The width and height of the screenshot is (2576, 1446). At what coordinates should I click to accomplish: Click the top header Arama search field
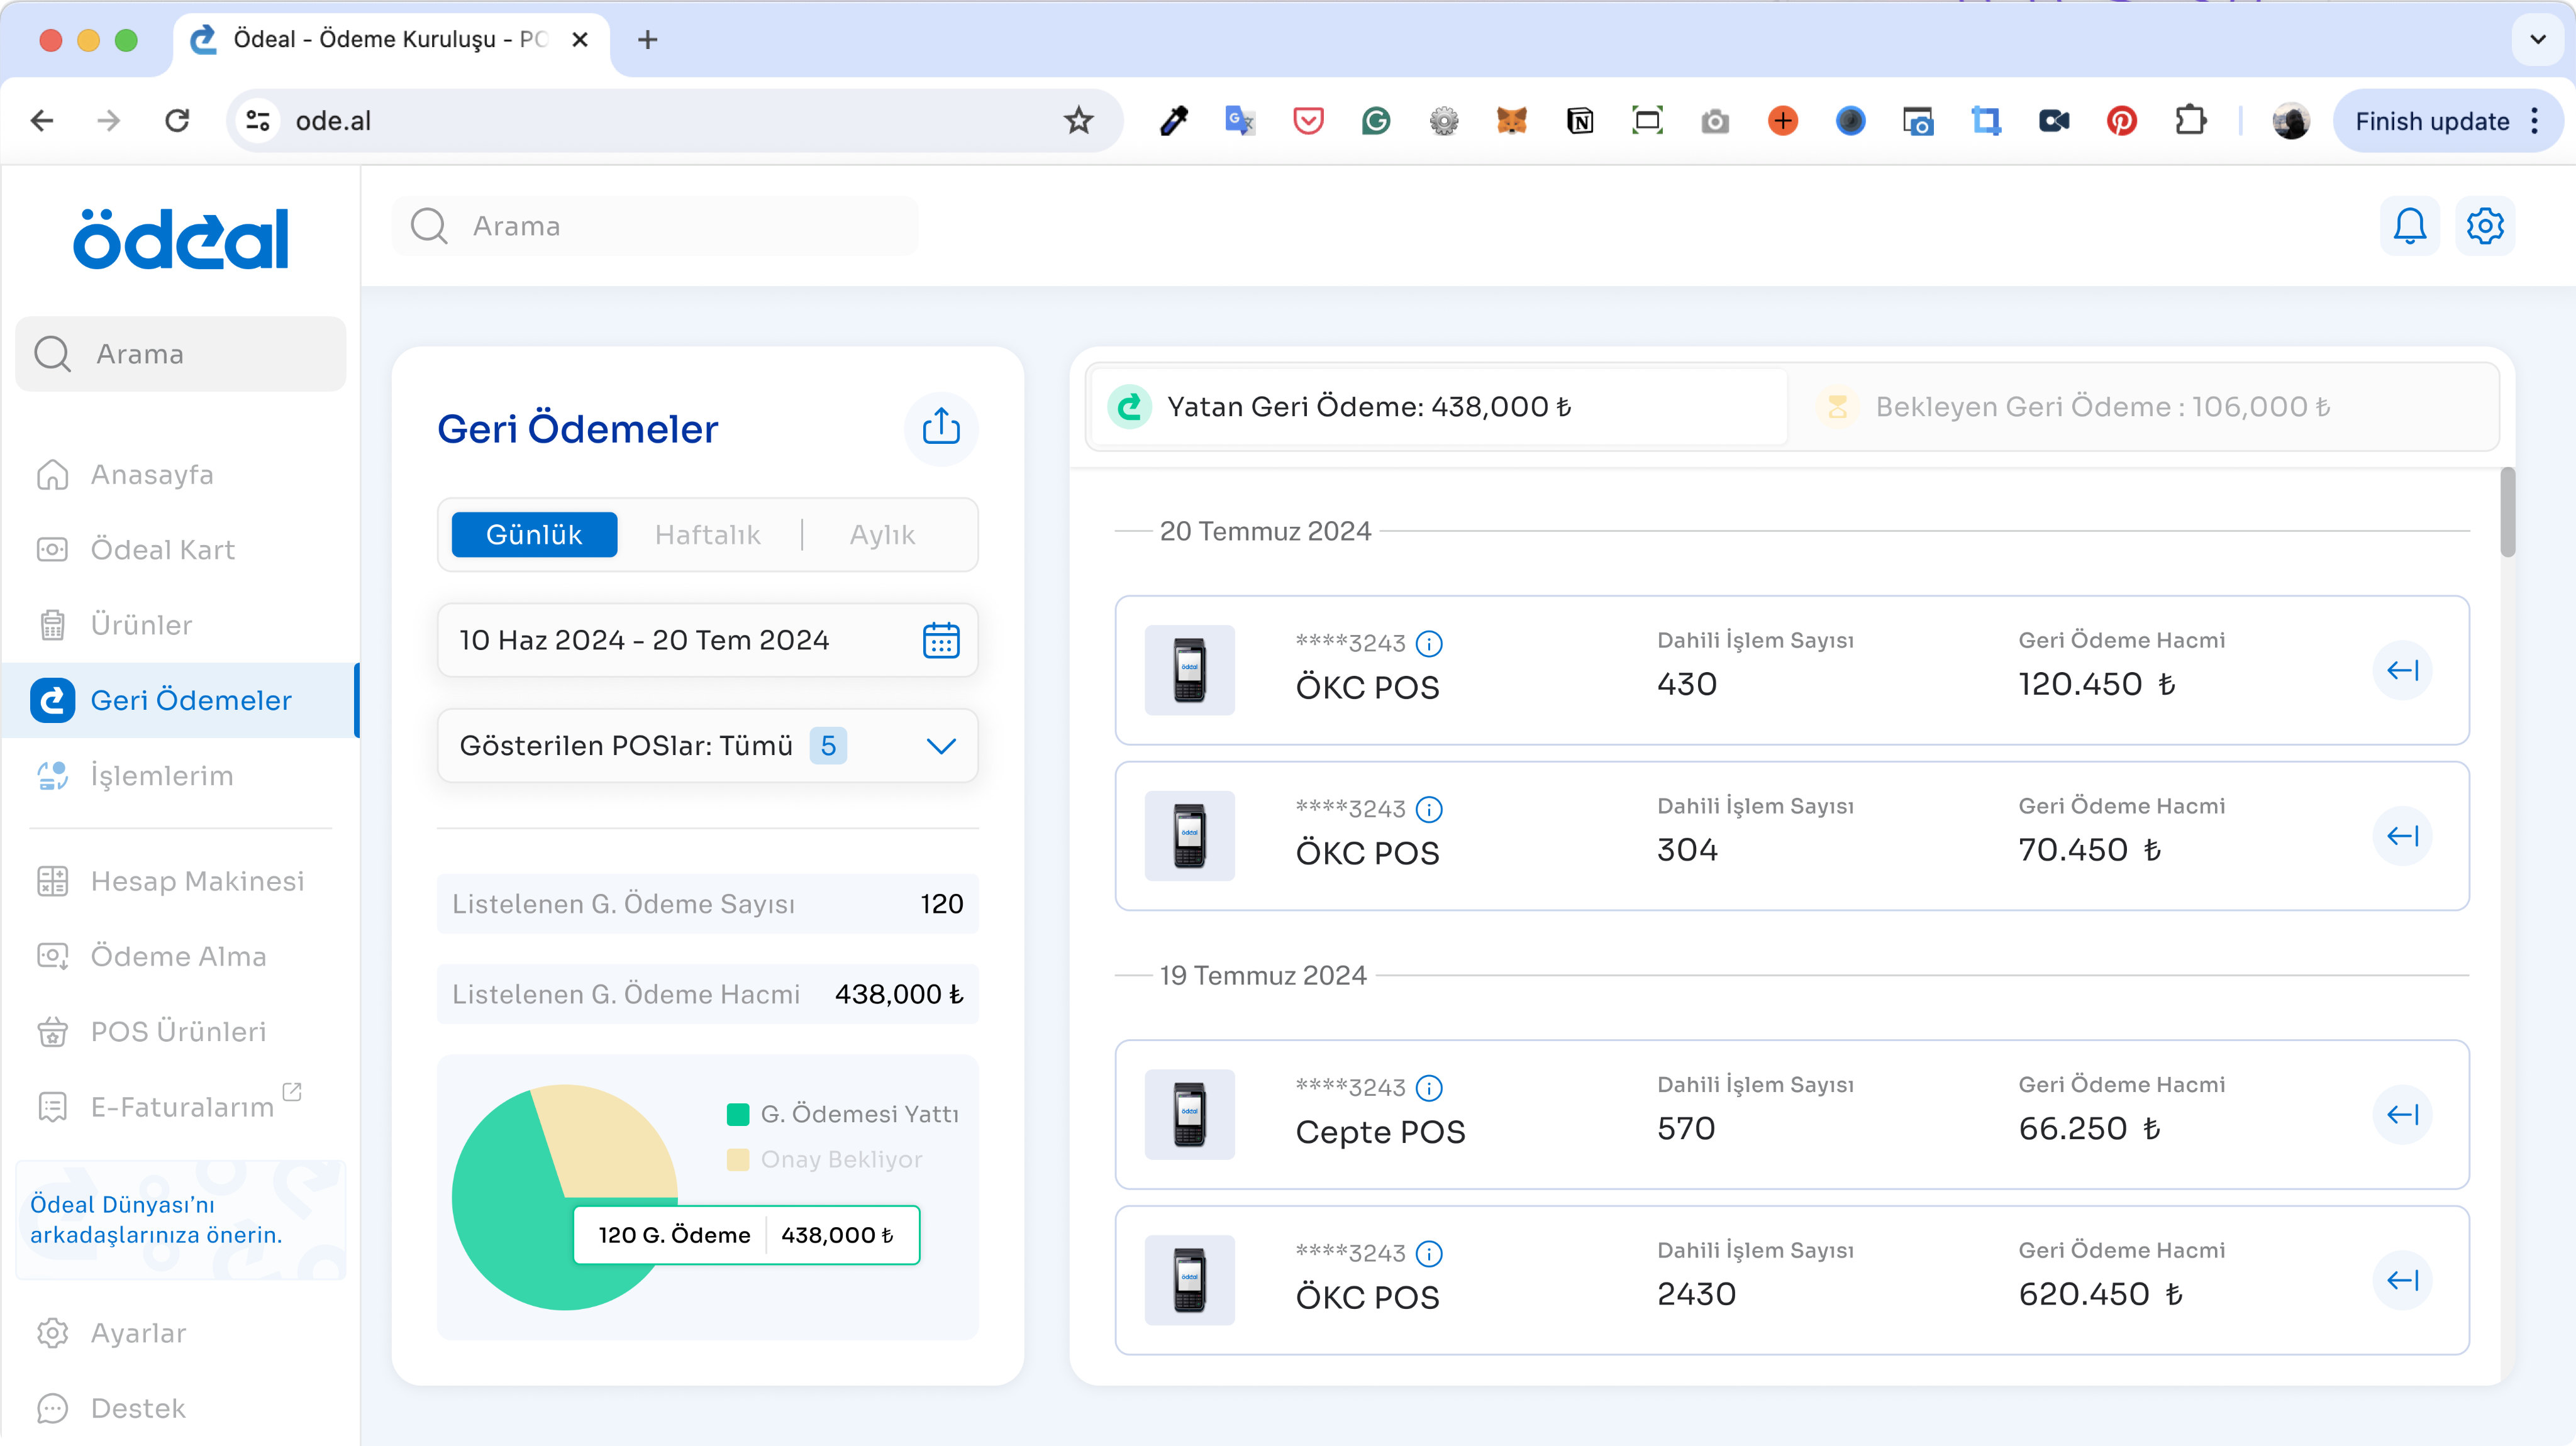(x=655, y=226)
